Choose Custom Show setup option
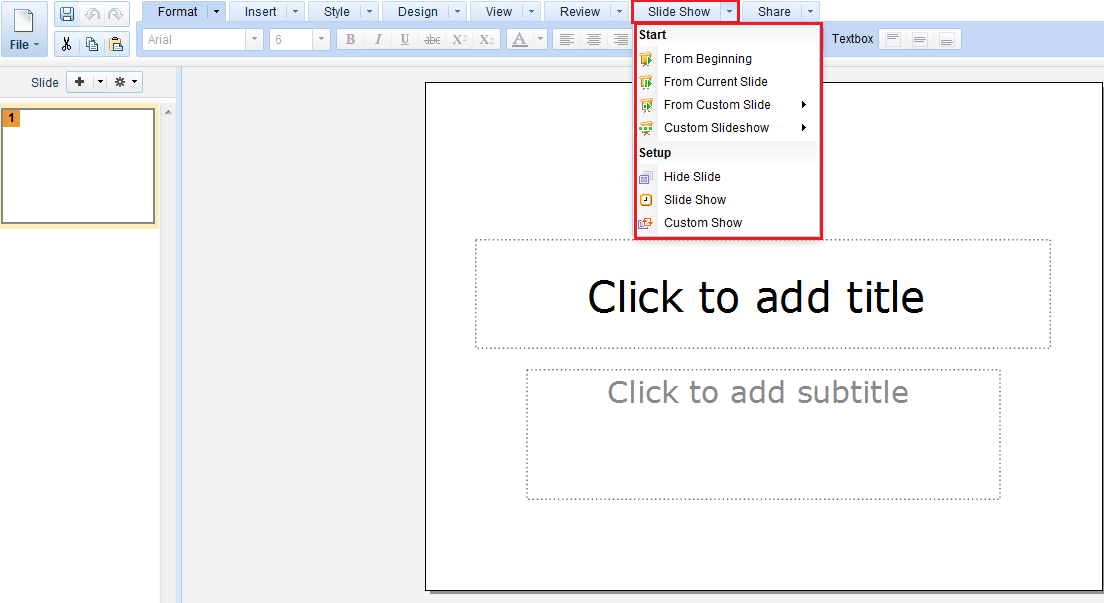This screenshot has width=1104, height=603. (x=727, y=223)
